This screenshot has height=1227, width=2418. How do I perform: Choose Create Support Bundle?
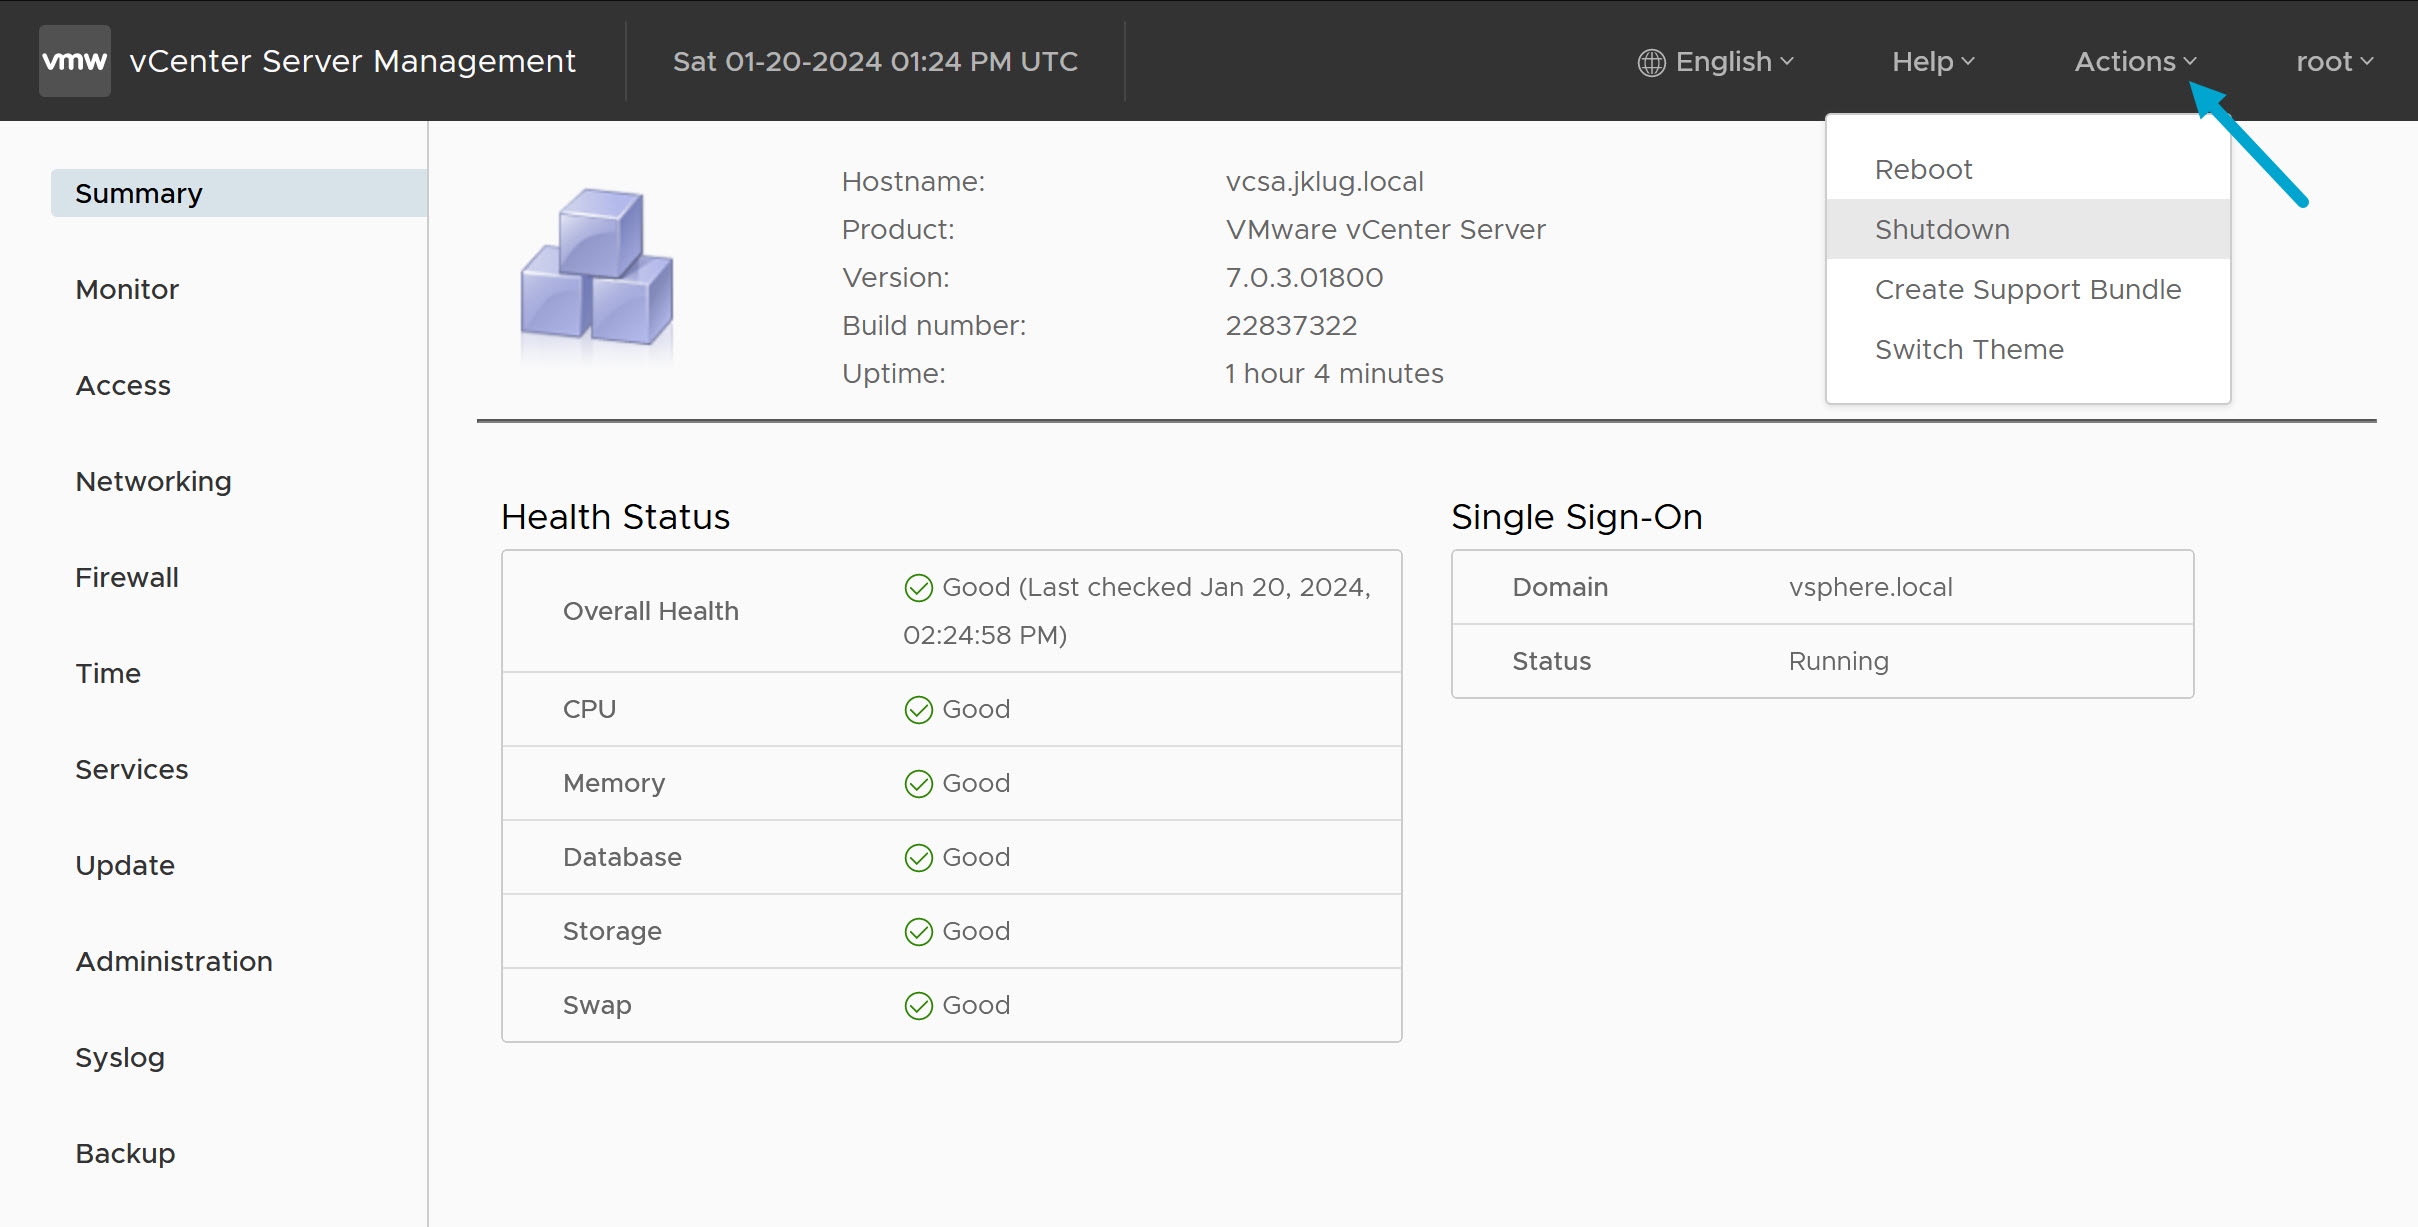2028,289
